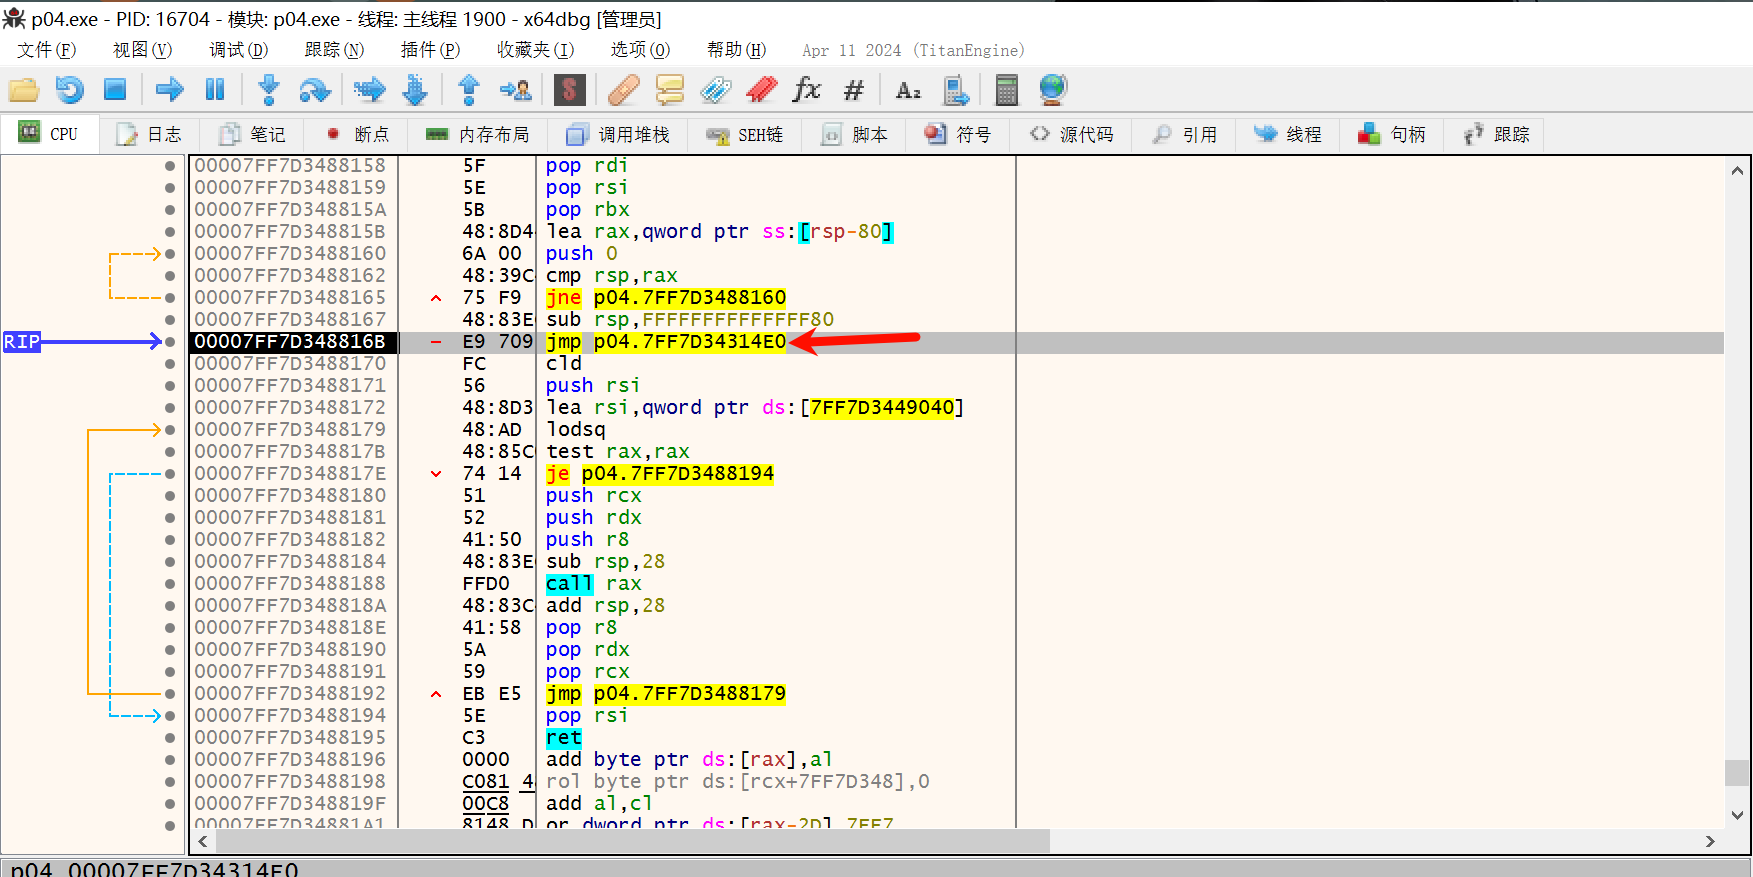The height and width of the screenshot is (877, 1753).
Task: Open the 帮助(H) menu
Action: coord(736,50)
